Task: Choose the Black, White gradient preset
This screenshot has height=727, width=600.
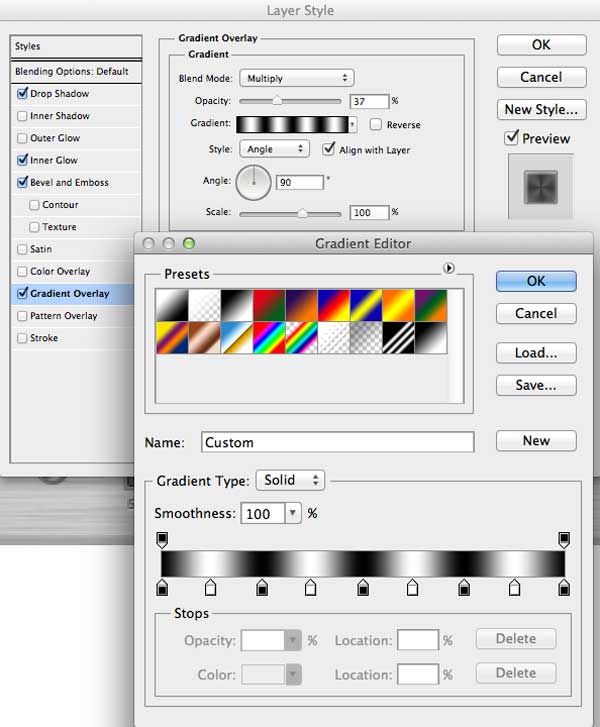Action: pos(237,306)
